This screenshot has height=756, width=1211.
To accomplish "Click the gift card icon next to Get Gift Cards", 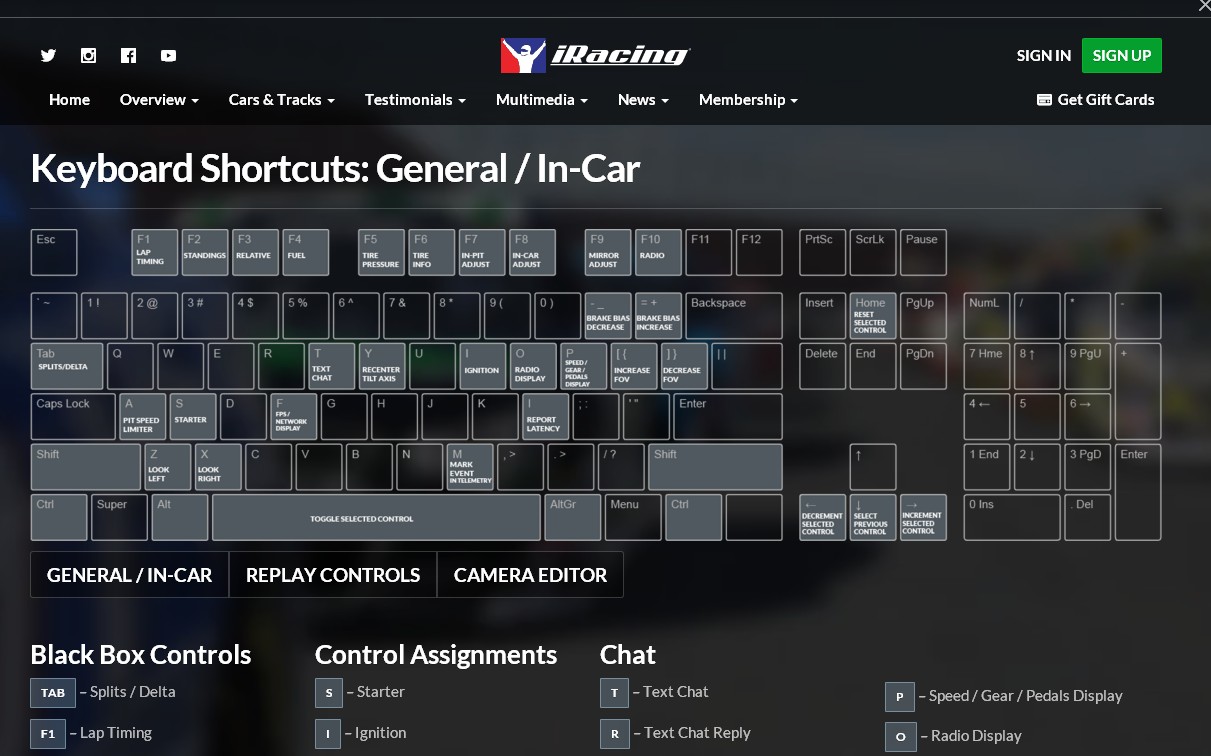I will tap(1044, 100).
